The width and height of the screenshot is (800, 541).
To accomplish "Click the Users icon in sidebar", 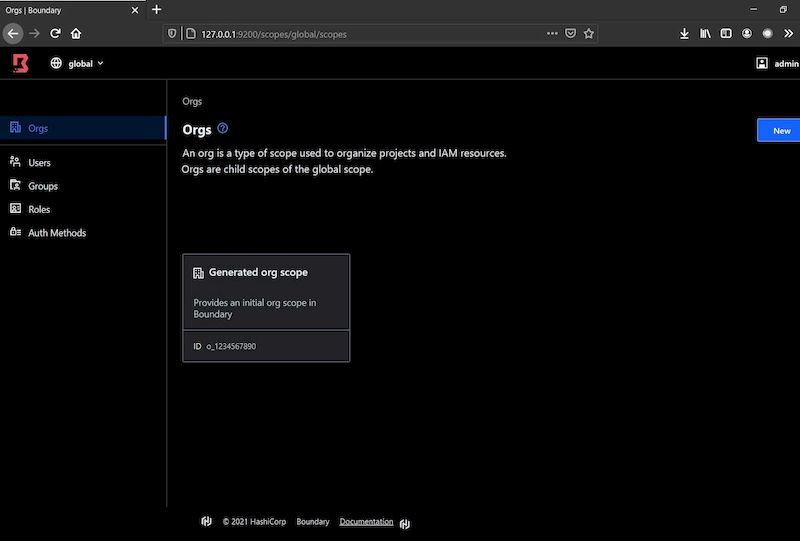I will tap(15, 162).
